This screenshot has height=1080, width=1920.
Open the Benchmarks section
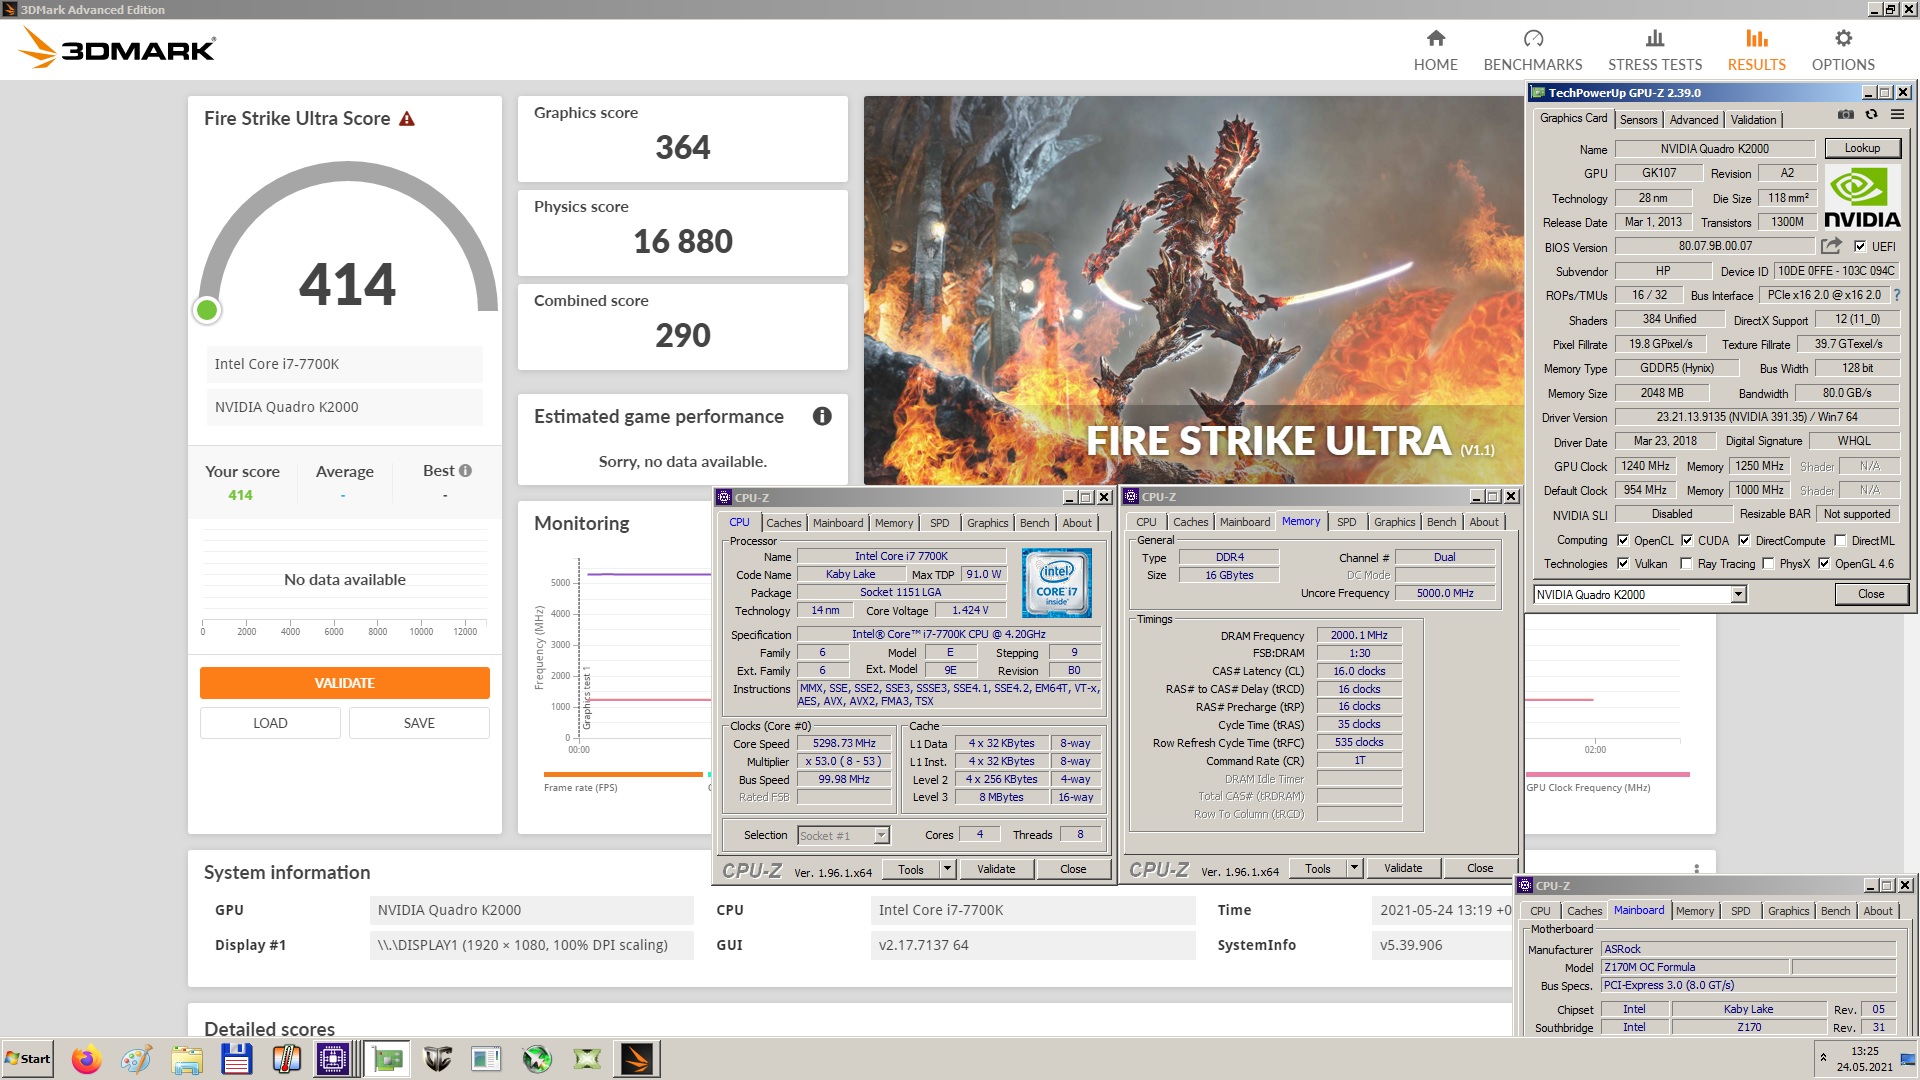click(x=1532, y=50)
